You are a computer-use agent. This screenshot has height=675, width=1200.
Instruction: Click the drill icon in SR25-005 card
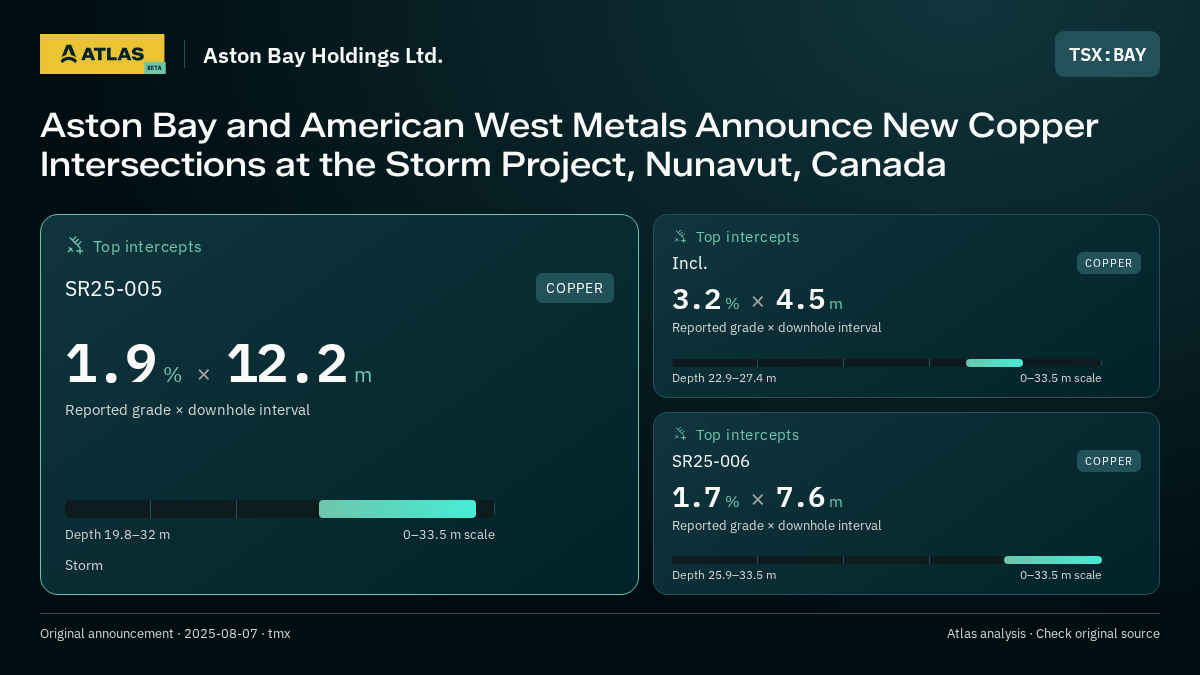pyautogui.click(x=75, y=245)
